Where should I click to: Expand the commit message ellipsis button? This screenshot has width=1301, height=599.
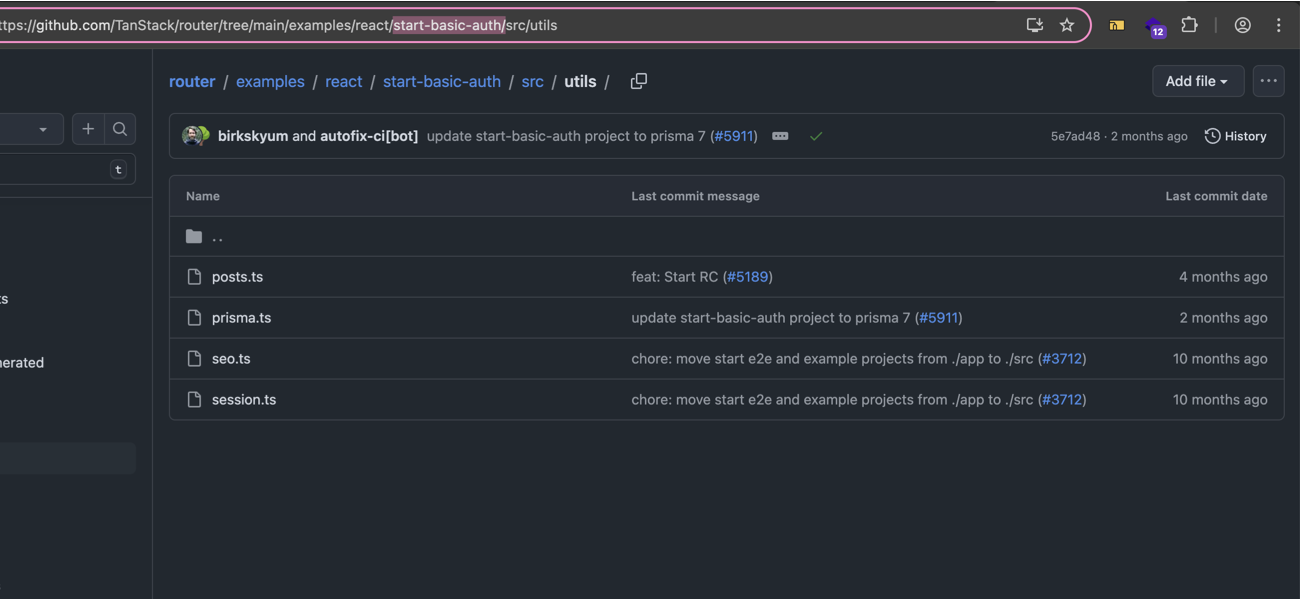pyautogui.click(x=780, y=136)
